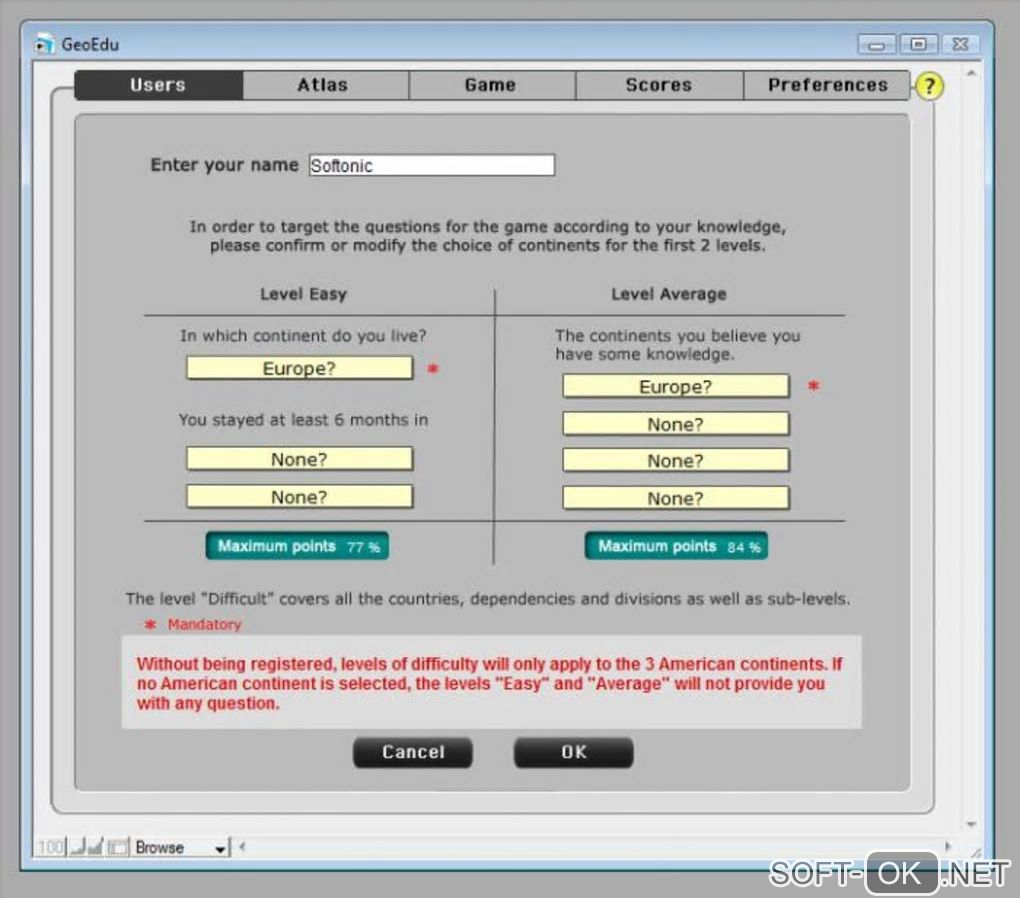This screenshot has width=1020, height=898.
Task: Toggle the status toolbar layout icon
Action: (118, 847)
